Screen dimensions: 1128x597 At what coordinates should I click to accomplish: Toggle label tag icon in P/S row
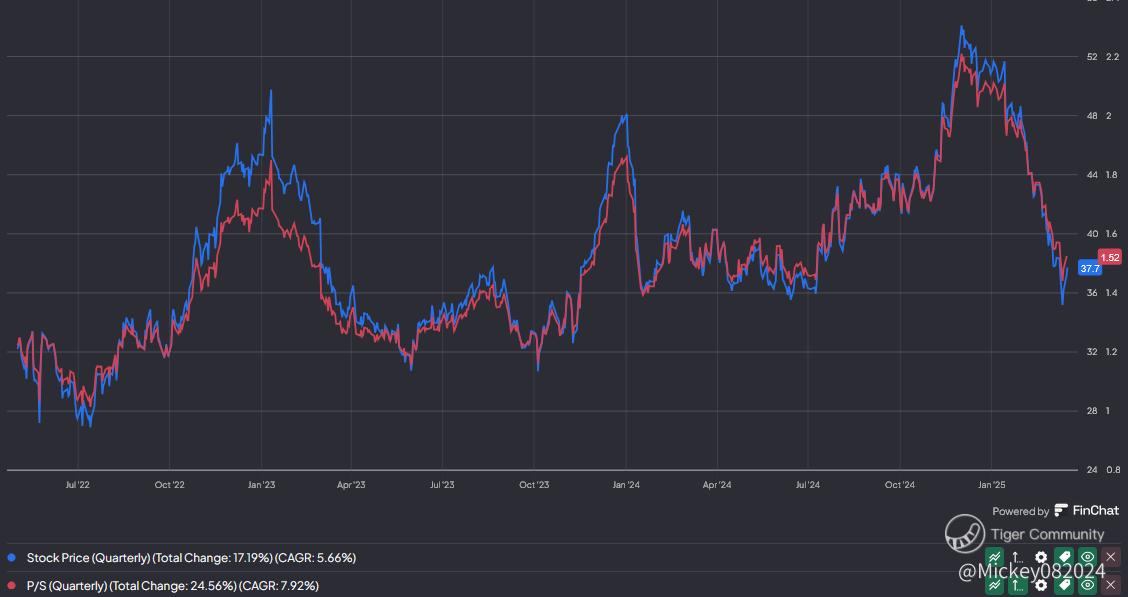pos(1065,585)
